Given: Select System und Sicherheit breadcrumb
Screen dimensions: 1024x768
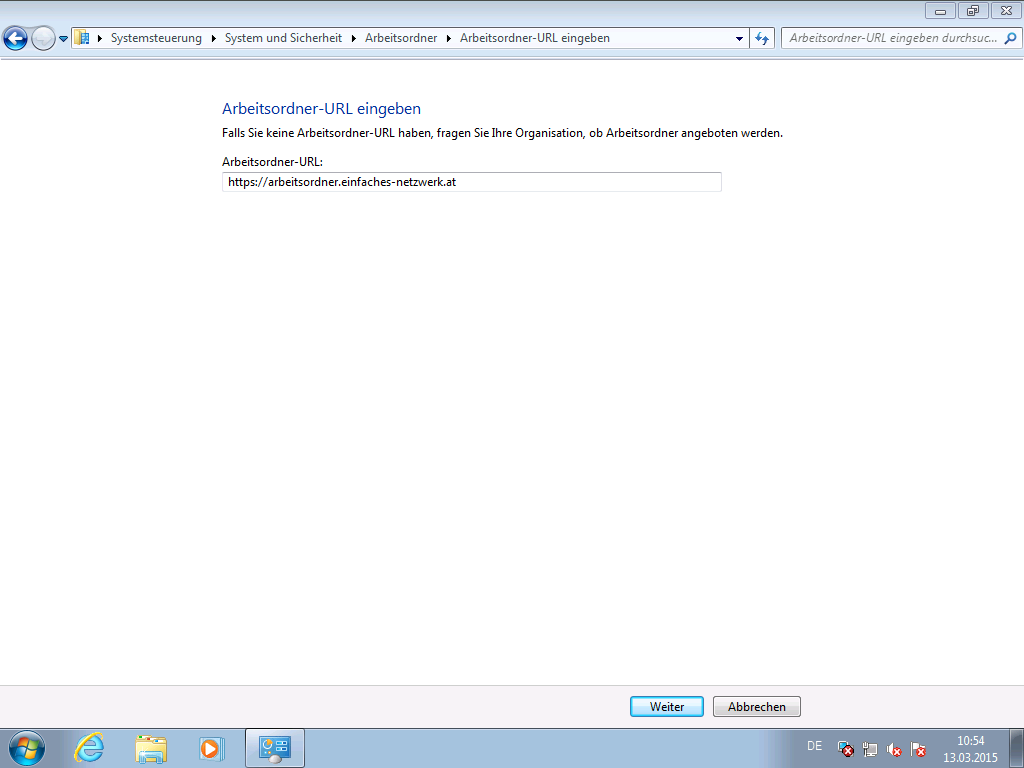Looking at the screenshot, I should point(283,38).
